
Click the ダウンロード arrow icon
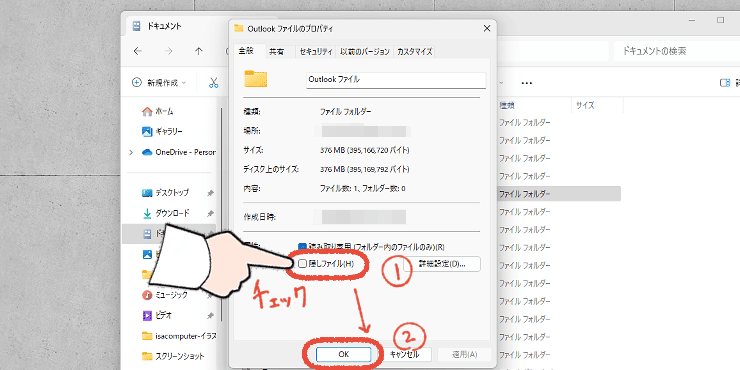[147, 213]
